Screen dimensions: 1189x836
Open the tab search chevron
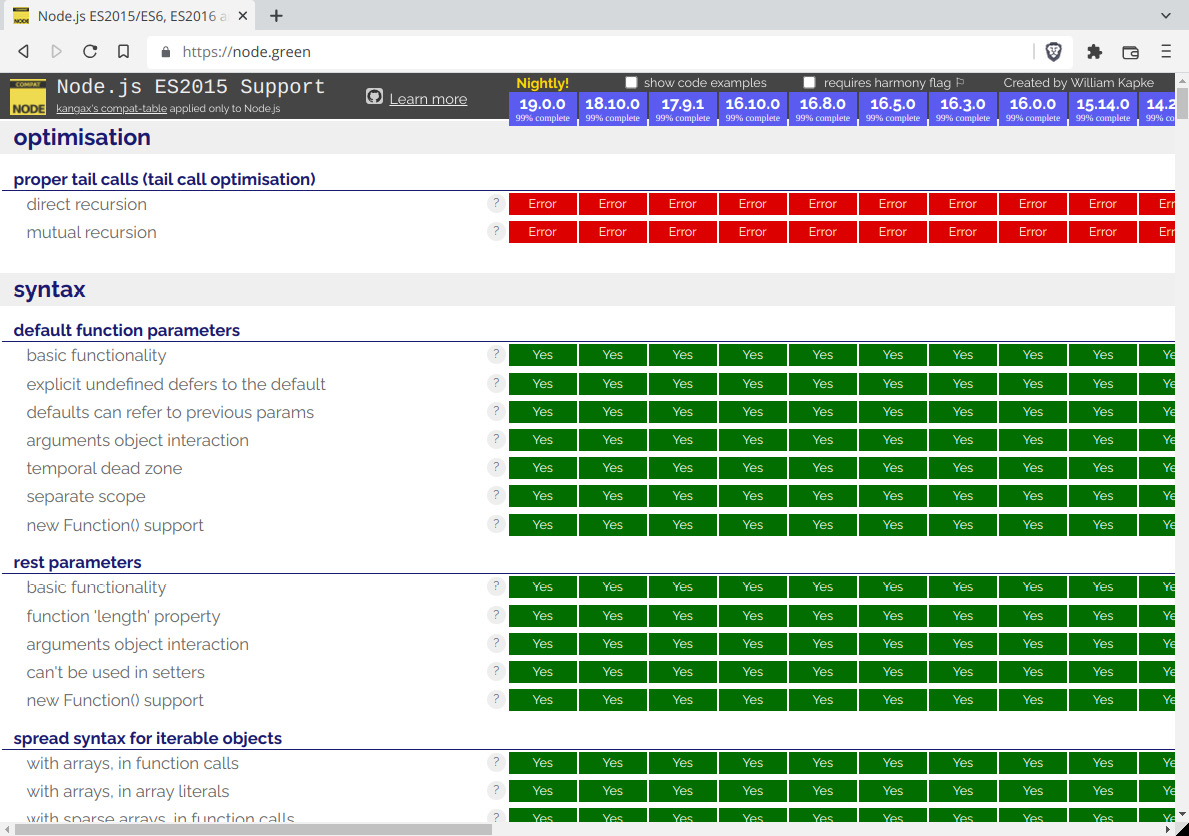click(1166, 15)
